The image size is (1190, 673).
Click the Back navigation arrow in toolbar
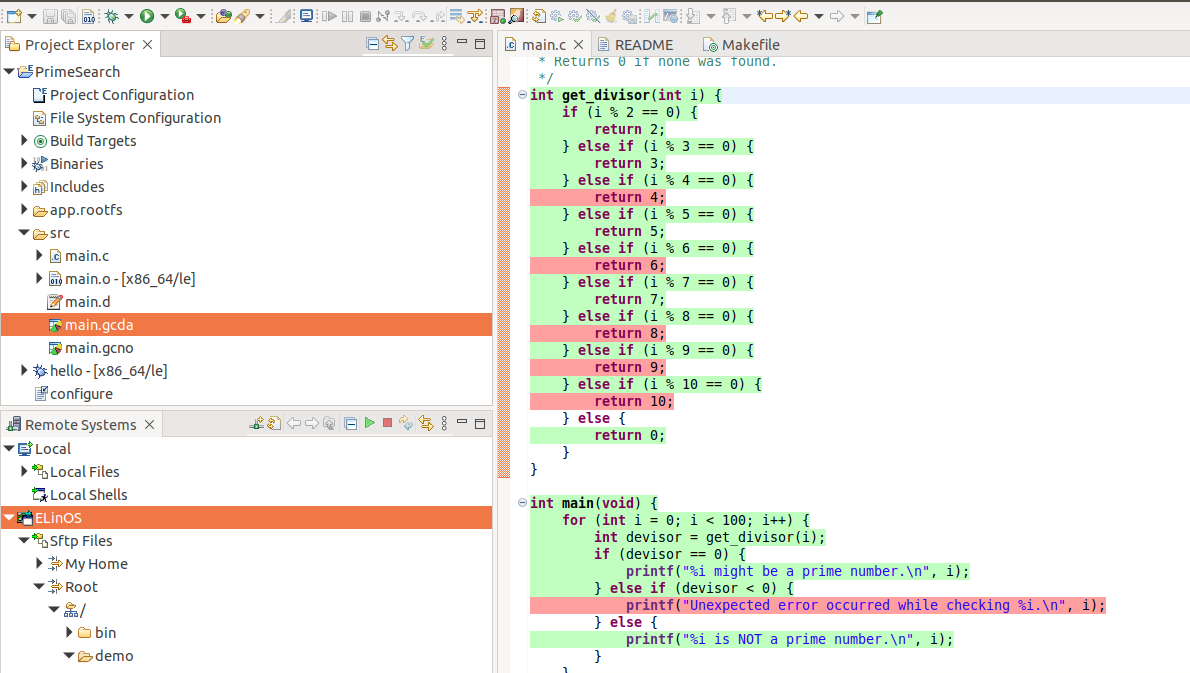click(801, 16)
